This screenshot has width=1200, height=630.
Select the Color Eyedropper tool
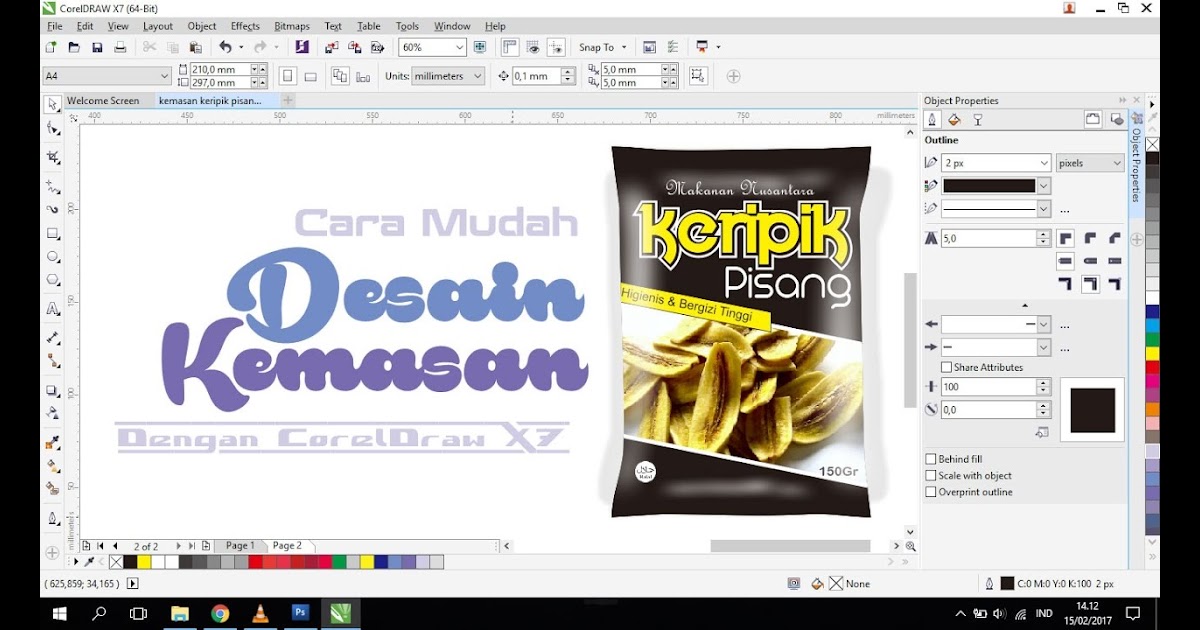(53, 443)
